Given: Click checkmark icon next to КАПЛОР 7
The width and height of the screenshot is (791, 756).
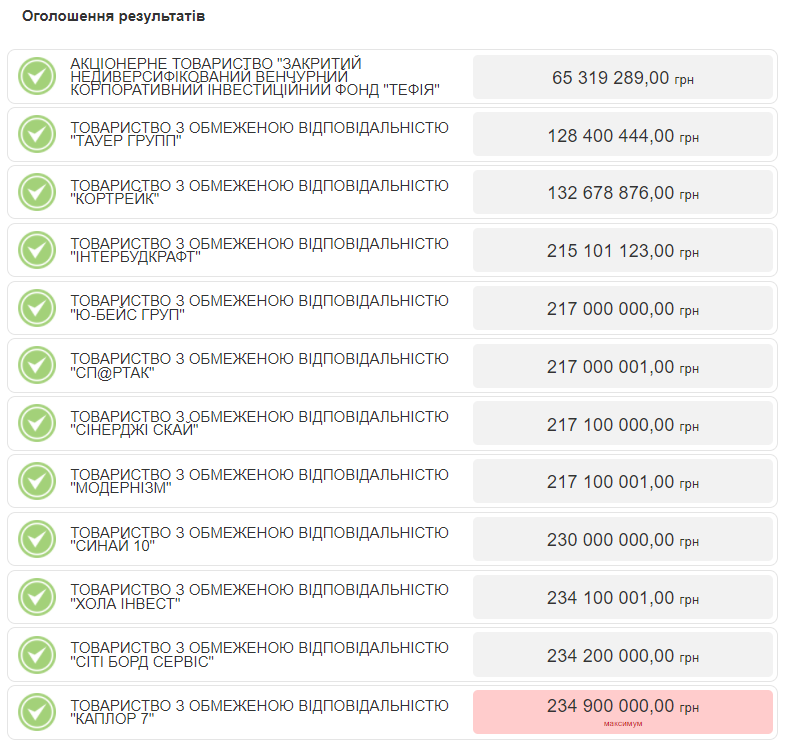Looking at the screenshot, I should click(x=37, y=712).
